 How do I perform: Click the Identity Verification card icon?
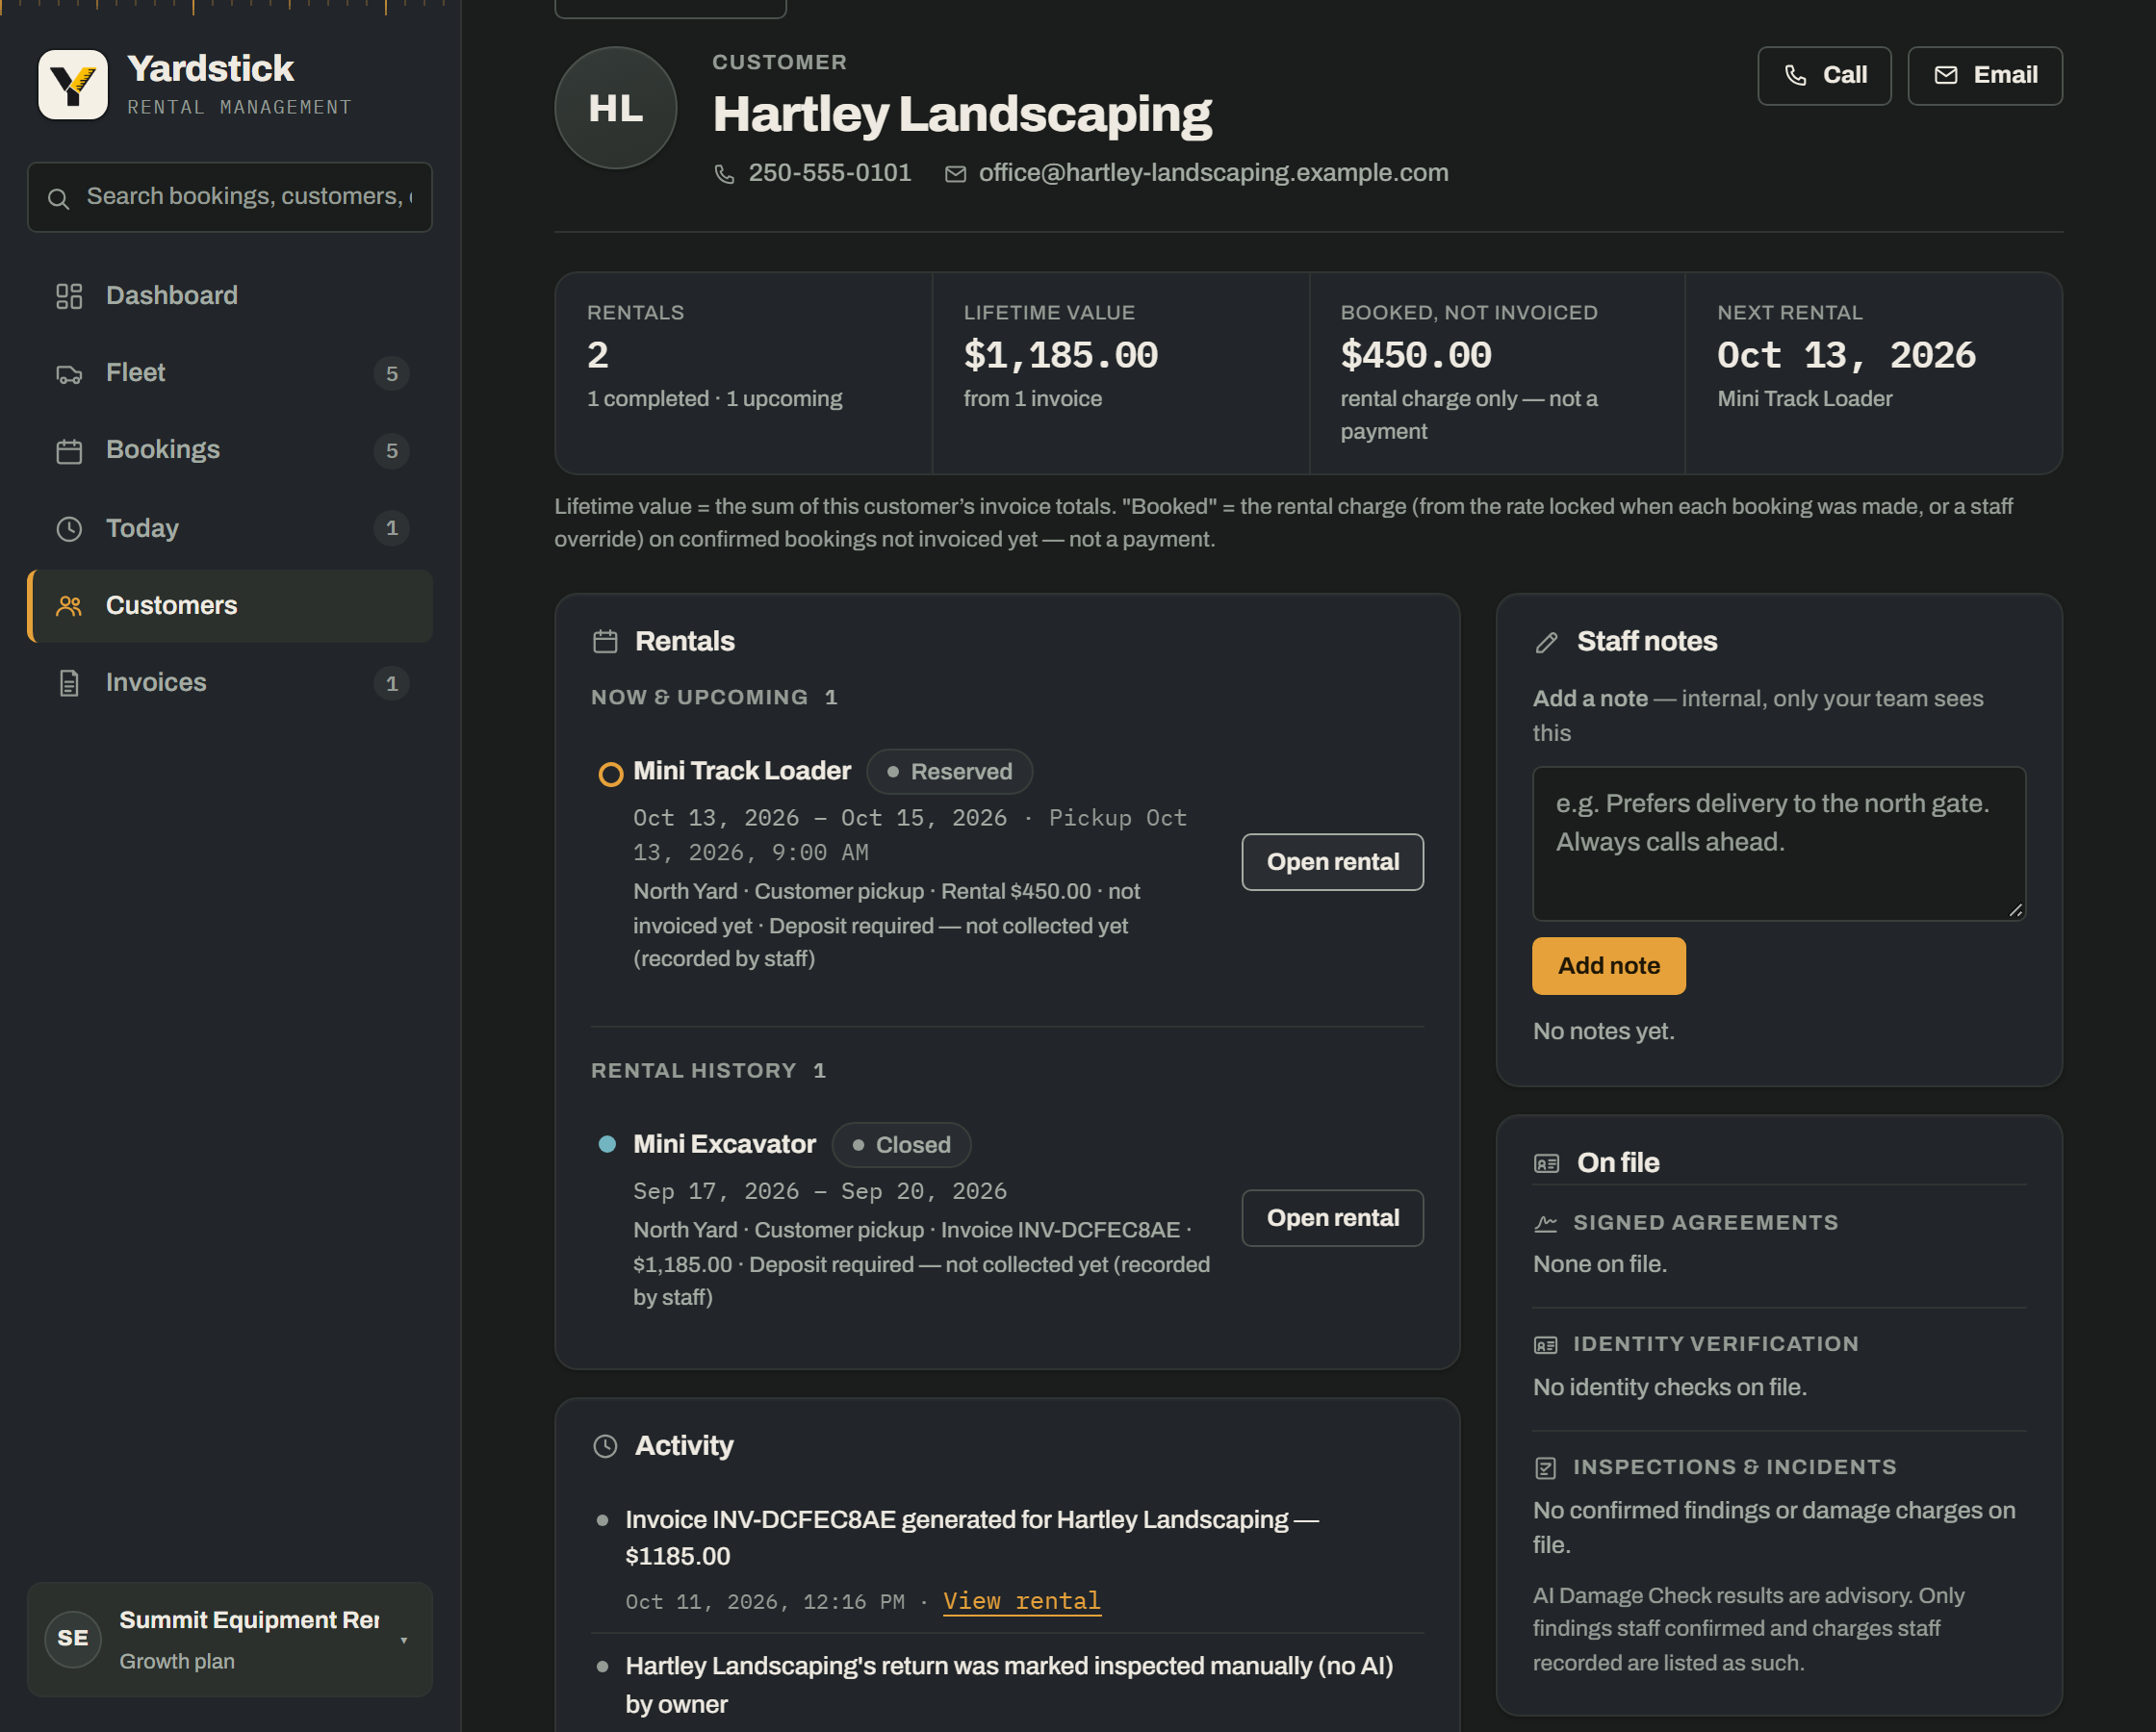[x=1545, y=1345]
